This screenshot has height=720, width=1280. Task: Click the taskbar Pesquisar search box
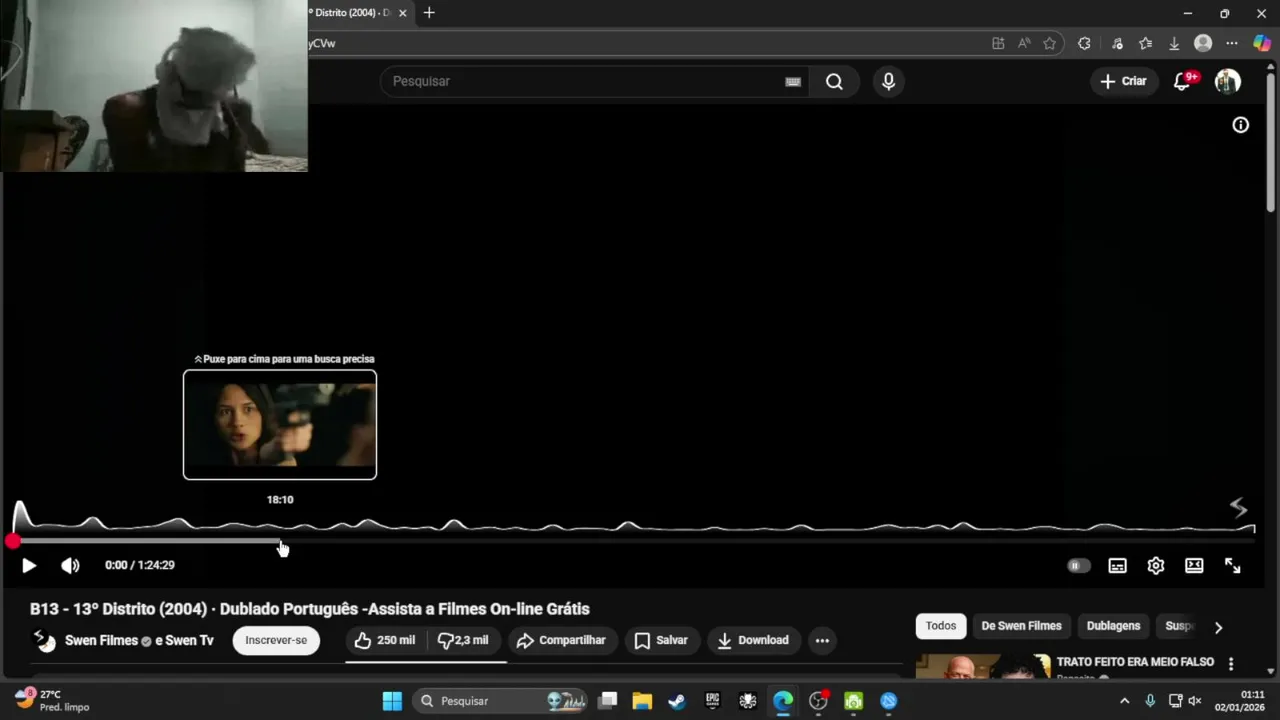(x=500, y=701)
